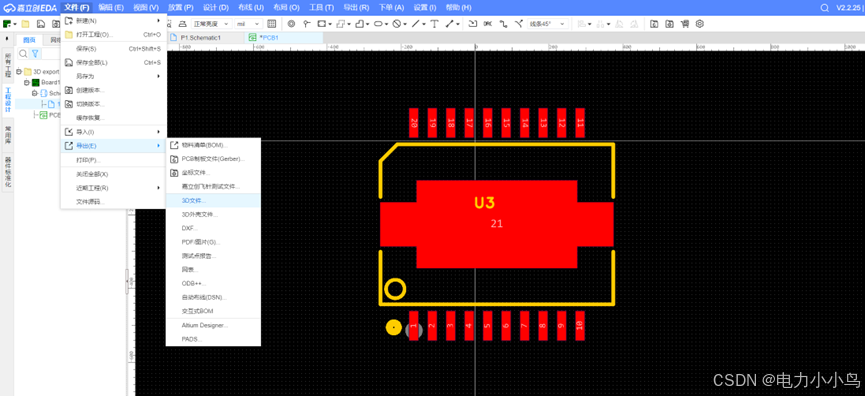Click the search icon in left panel
Image resolution: width=865 pixels, height=396 pixels.
[x=23, y=53]
